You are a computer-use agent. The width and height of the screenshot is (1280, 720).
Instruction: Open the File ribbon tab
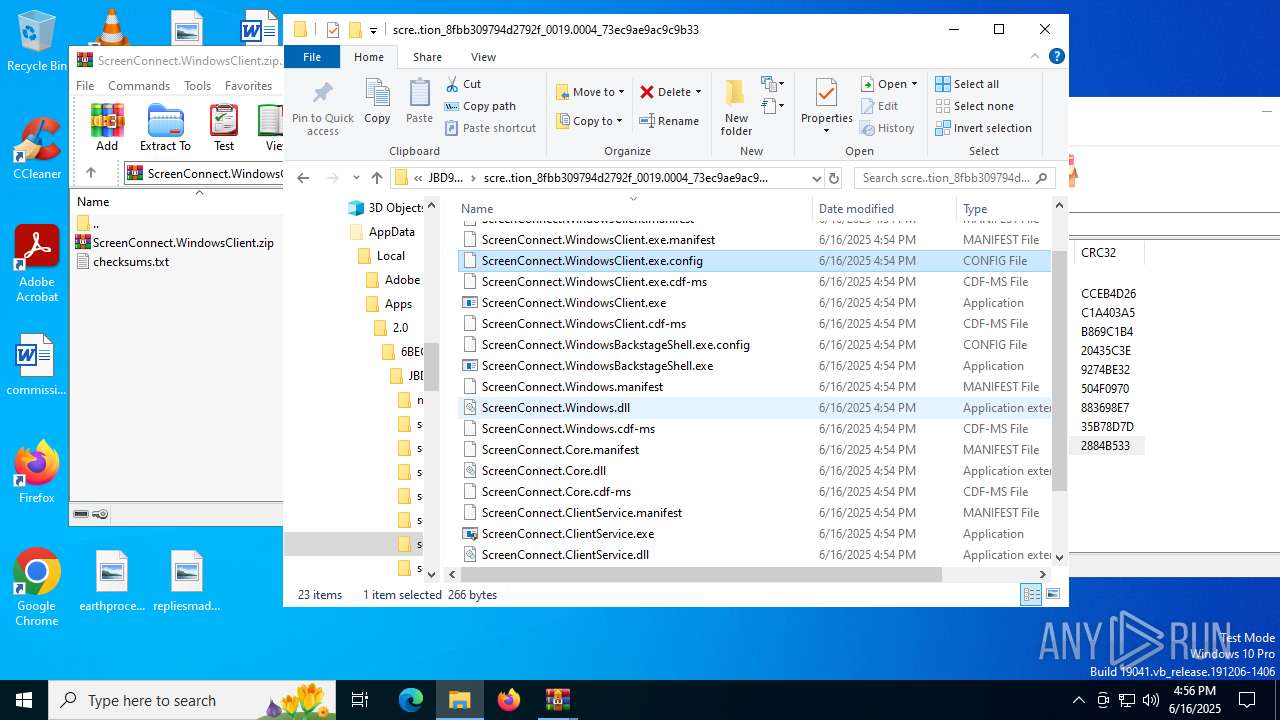point(312,57)
